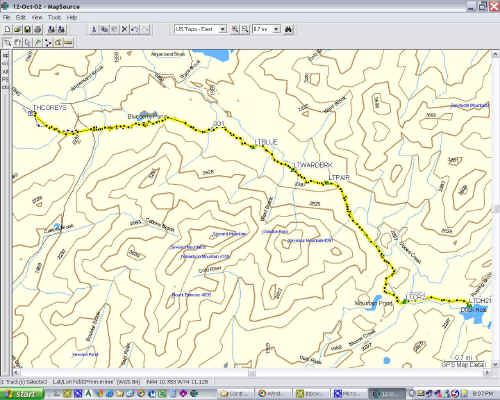This screenshot has width=500, height=400.
Task: Open Find with the binoculars icon
Action: tap(289, 29)
